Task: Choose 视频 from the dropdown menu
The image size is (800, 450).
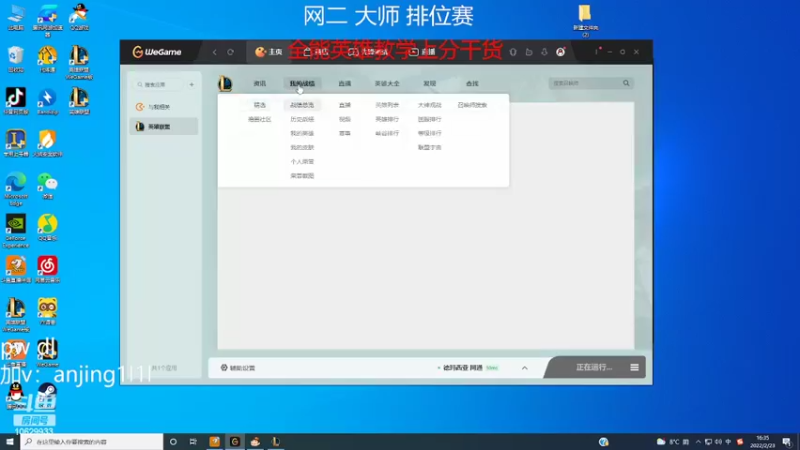Action: 345,119
